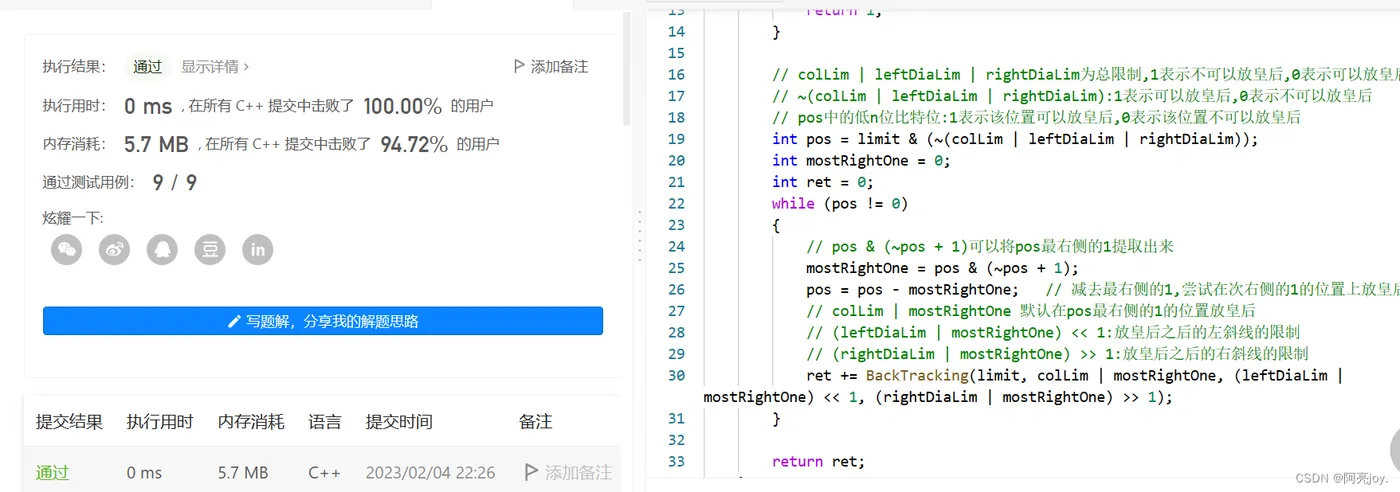Click the 执行结果 label
The height and width of the screenshot is (492, 1400).
coord(73,67)
